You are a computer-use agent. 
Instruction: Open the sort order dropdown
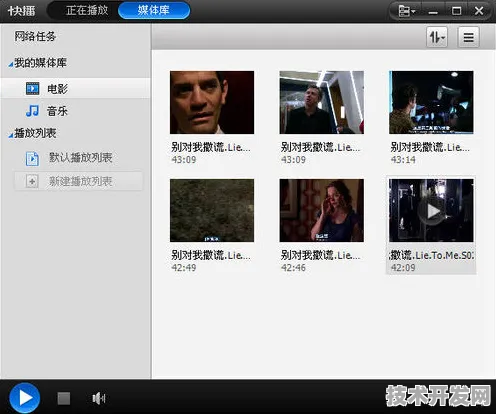point(437,37)
